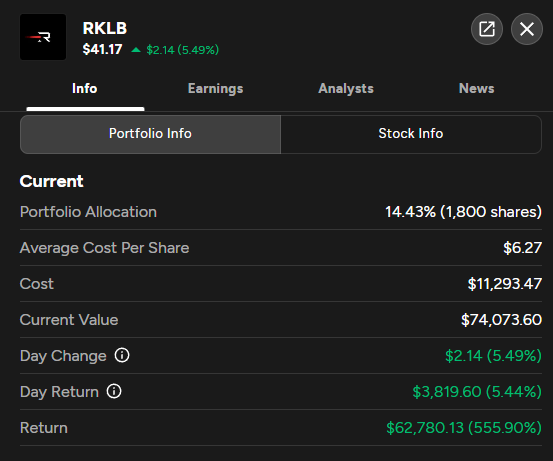The height and width of the screenshot is (461, 553).
Task: Click the green up-arrow change indicator
Action: [x=136, y=50]
